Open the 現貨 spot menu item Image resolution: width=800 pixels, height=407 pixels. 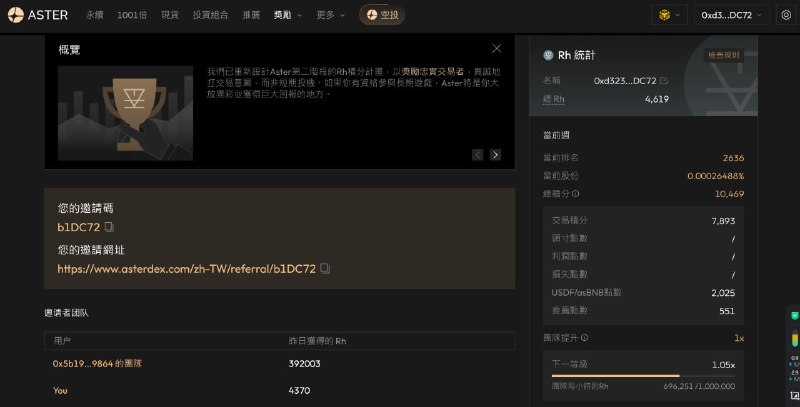pyautogui.click(x=170, y=15)
